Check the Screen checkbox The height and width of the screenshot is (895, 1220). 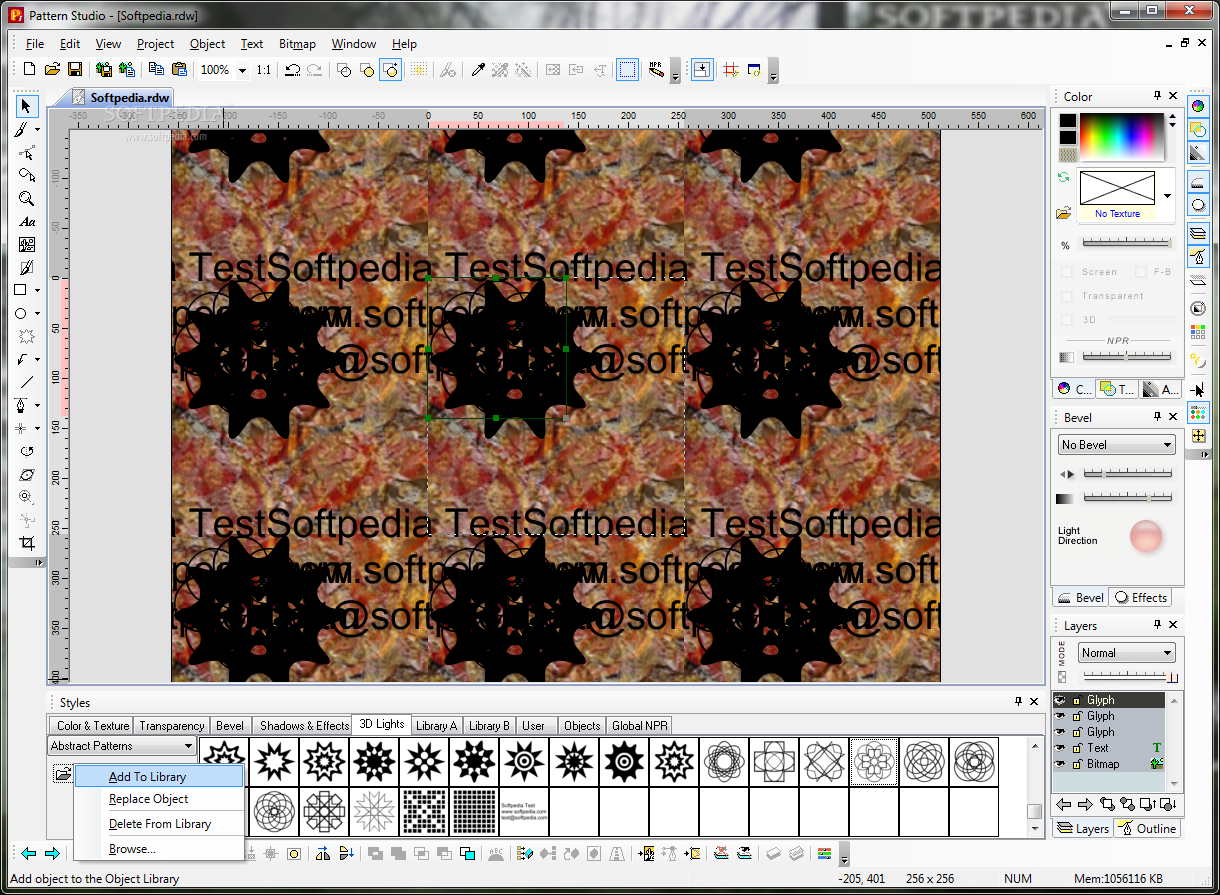(x=1067, y=272)
